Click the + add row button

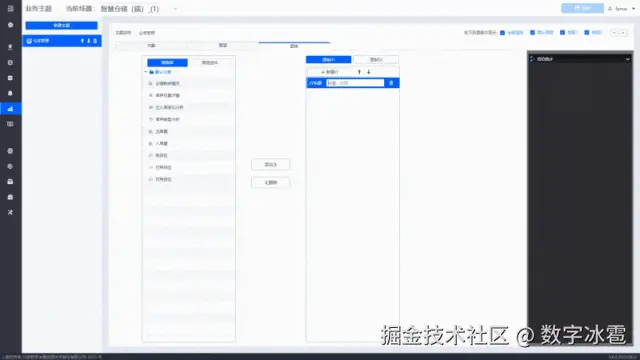tap(330, 72)
